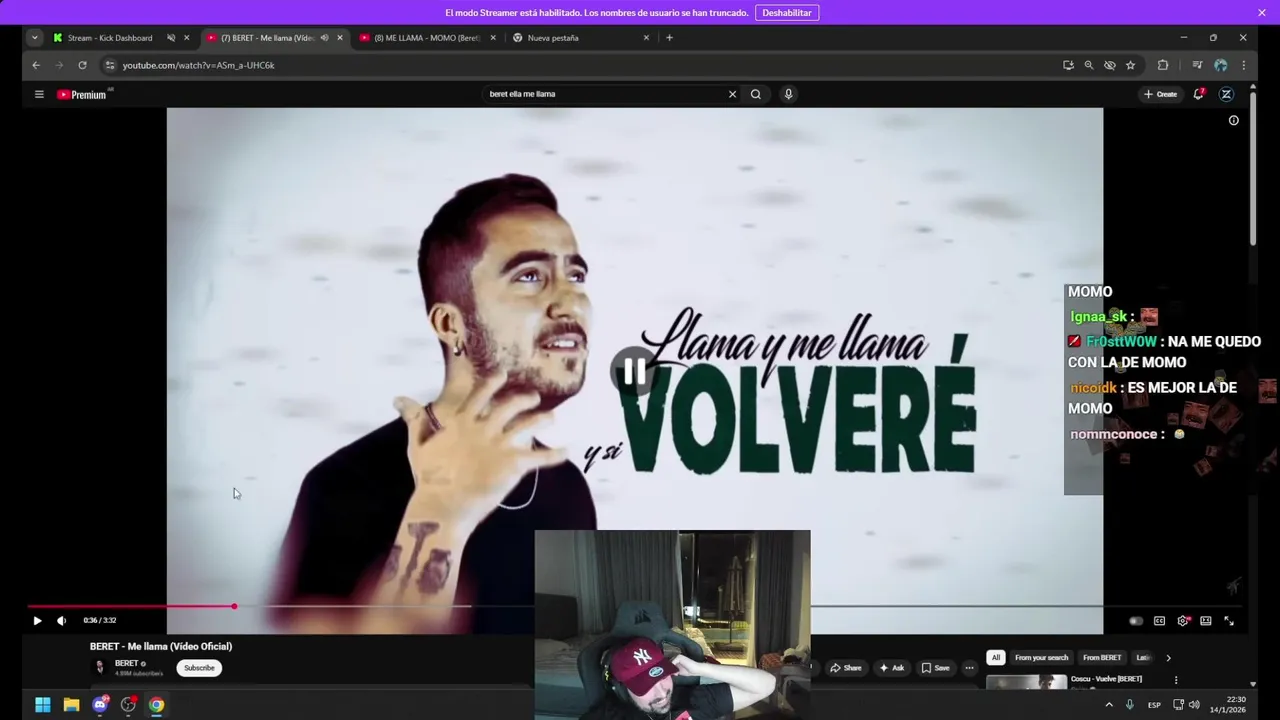
Task: Start voice search with microphone
Action: point(788,94)
